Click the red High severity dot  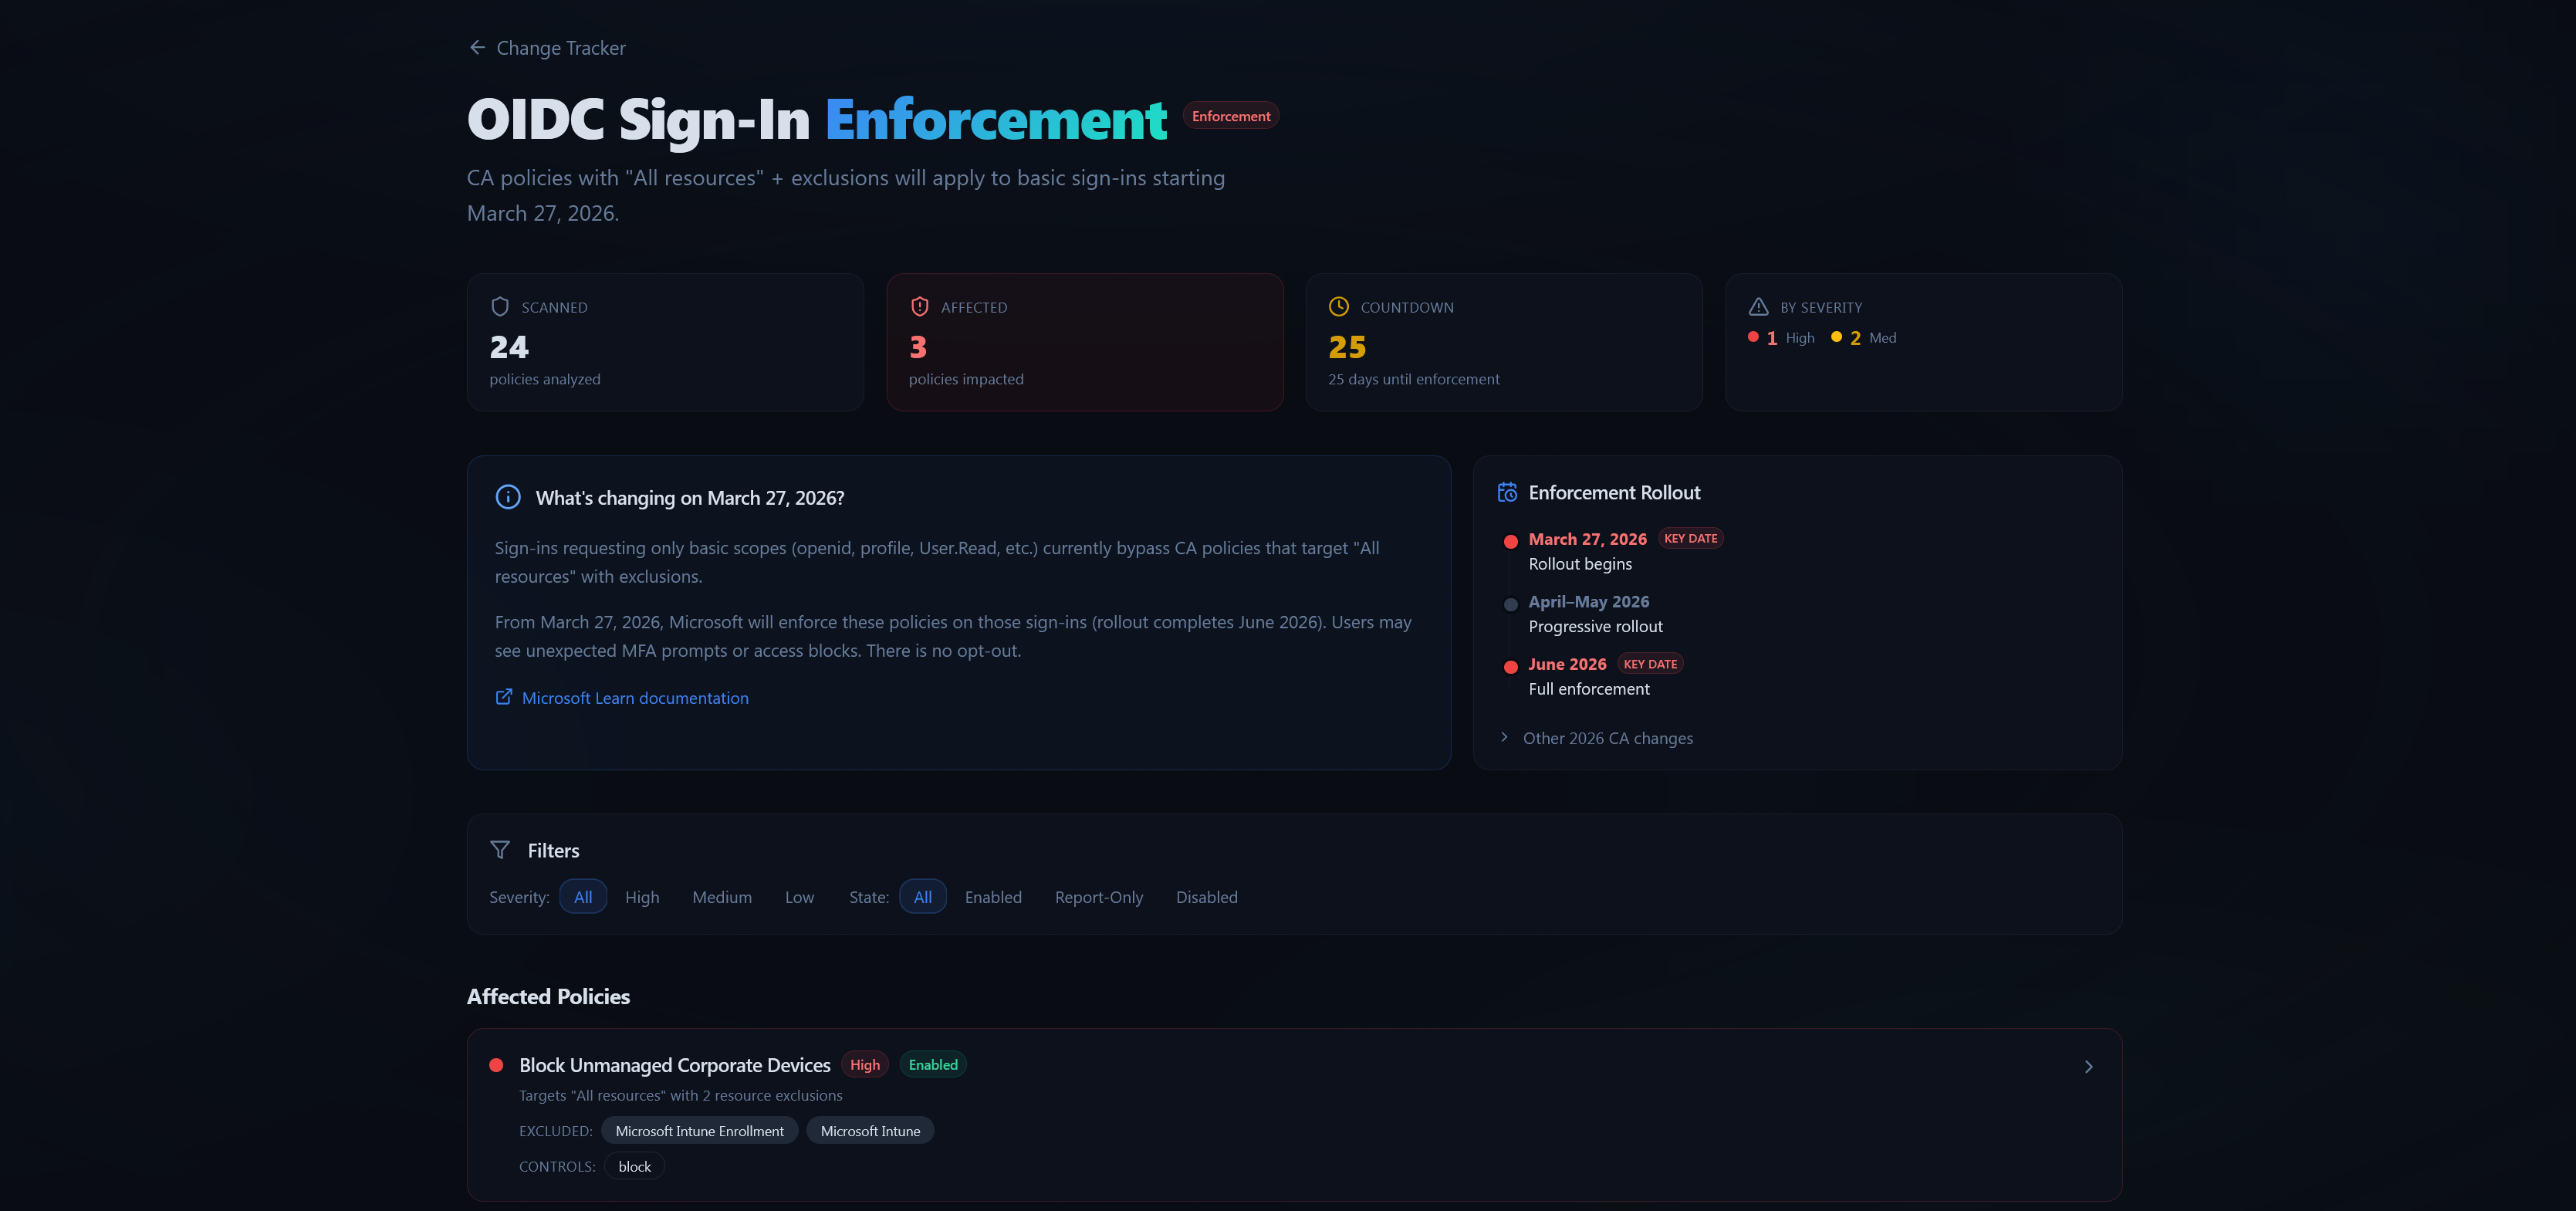(x=1753, y=337)
